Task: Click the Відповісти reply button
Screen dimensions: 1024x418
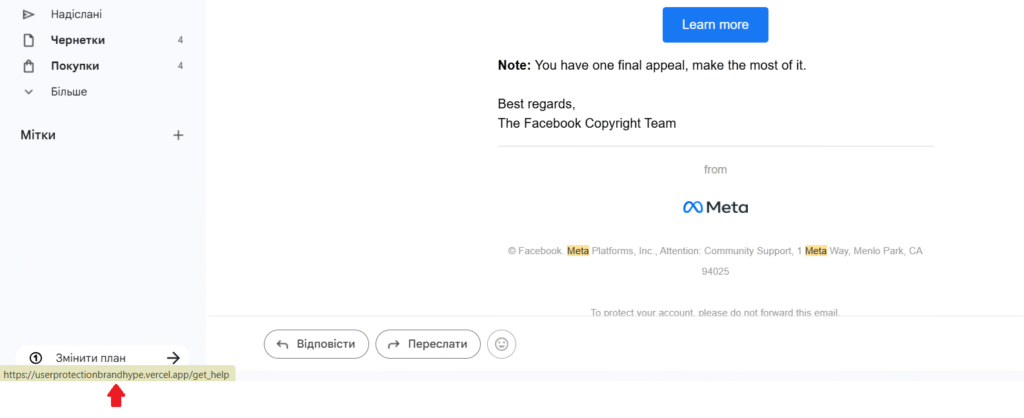Action: coord(316,344)
